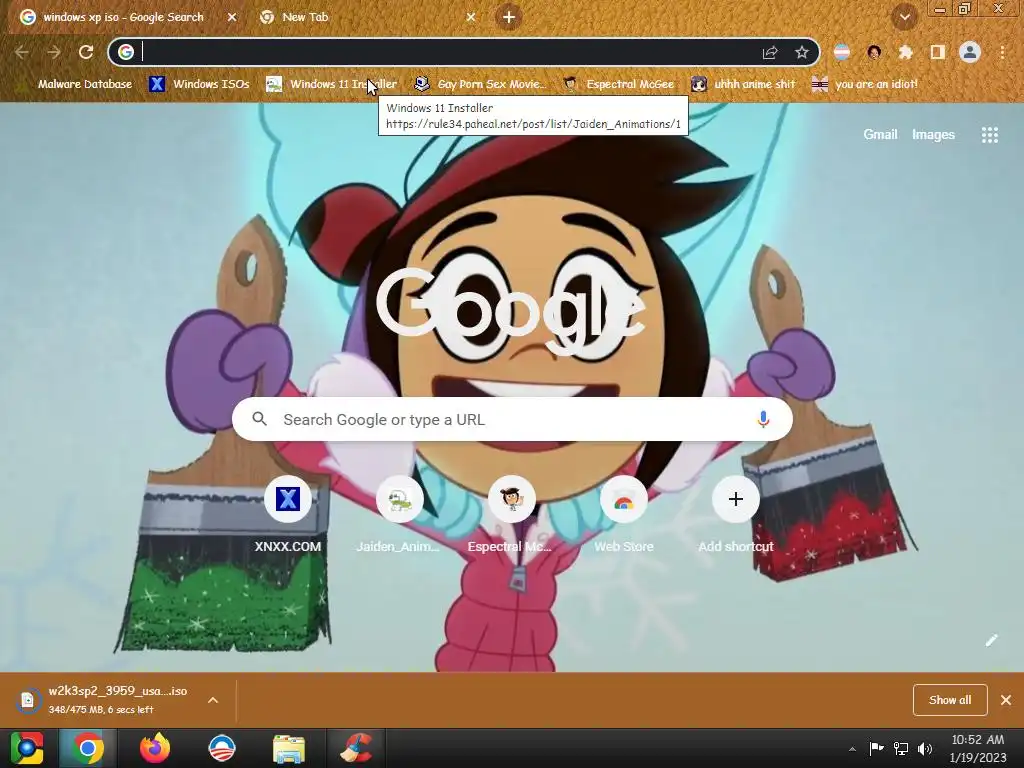Open the Windows 11 Installer bookmark

coord(332,84)
